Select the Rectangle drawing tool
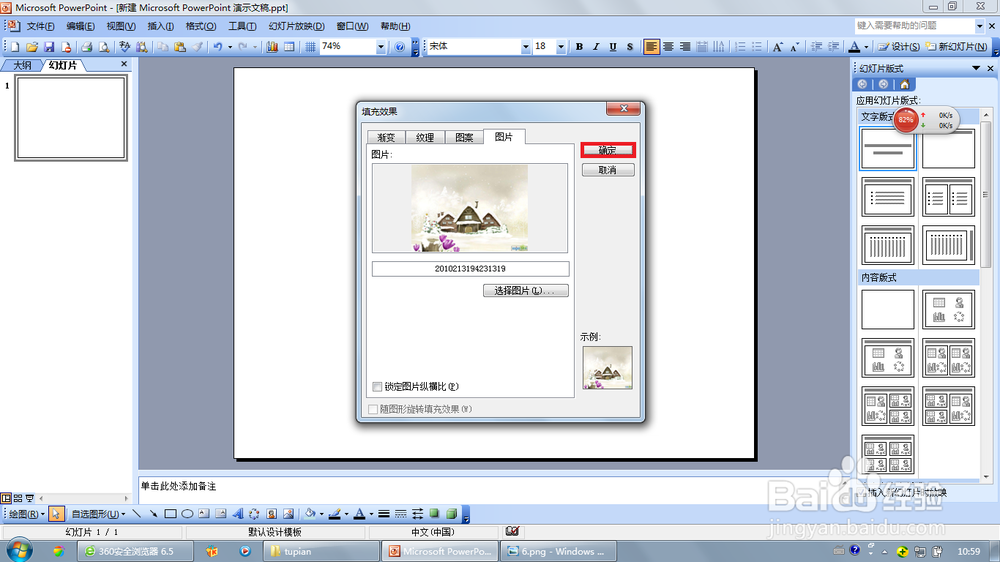1000x562 pixels. [x=170, y=514]
